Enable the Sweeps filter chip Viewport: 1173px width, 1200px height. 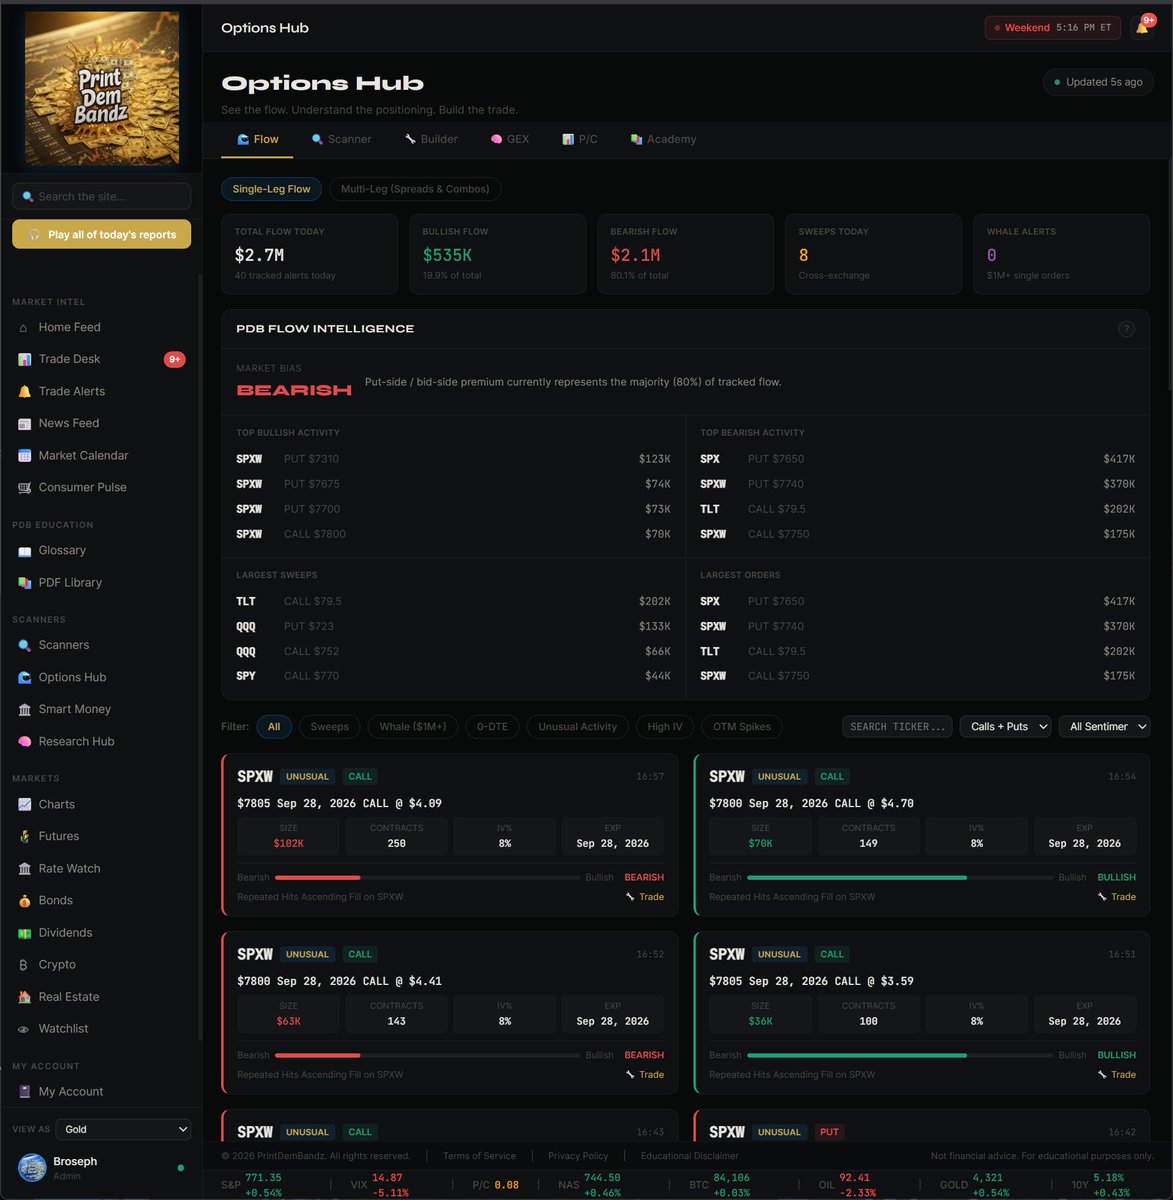[329, 727]
